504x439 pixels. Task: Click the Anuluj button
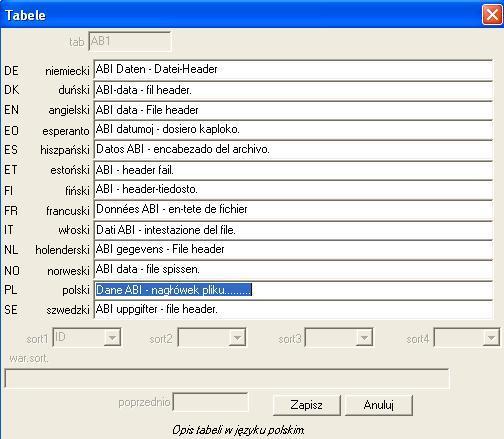coord(379,405)
